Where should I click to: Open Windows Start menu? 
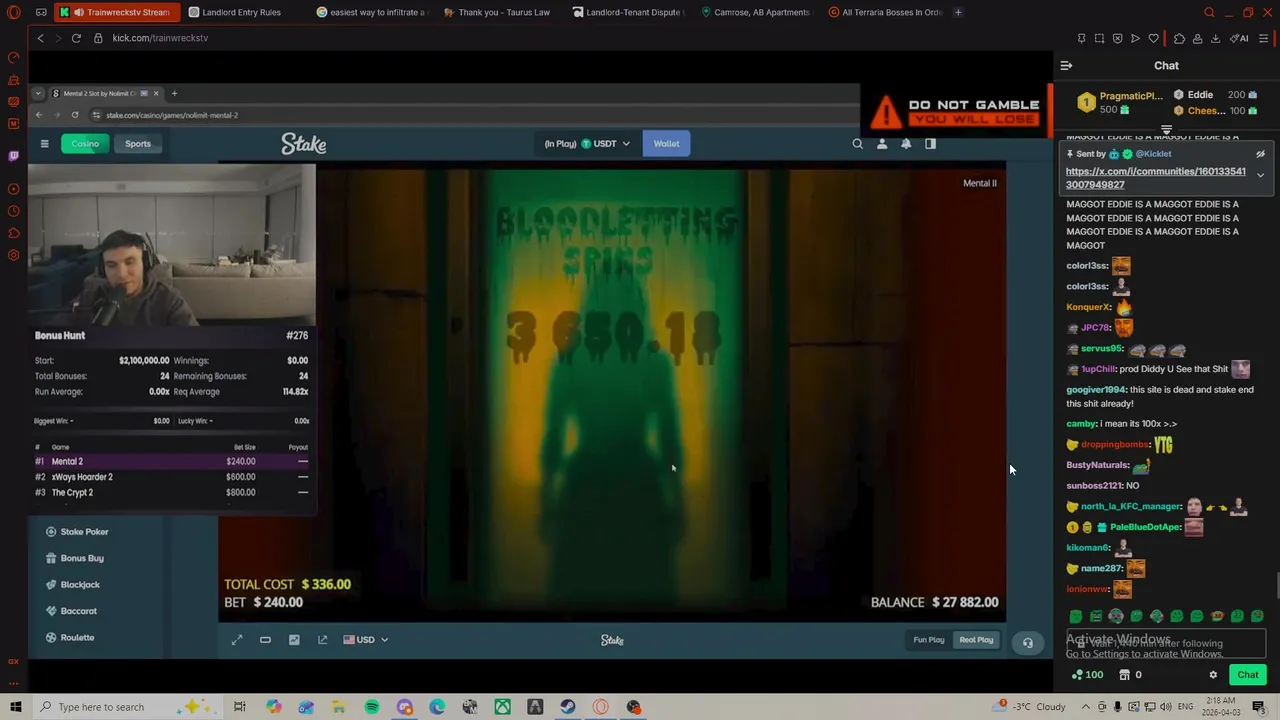15,707
